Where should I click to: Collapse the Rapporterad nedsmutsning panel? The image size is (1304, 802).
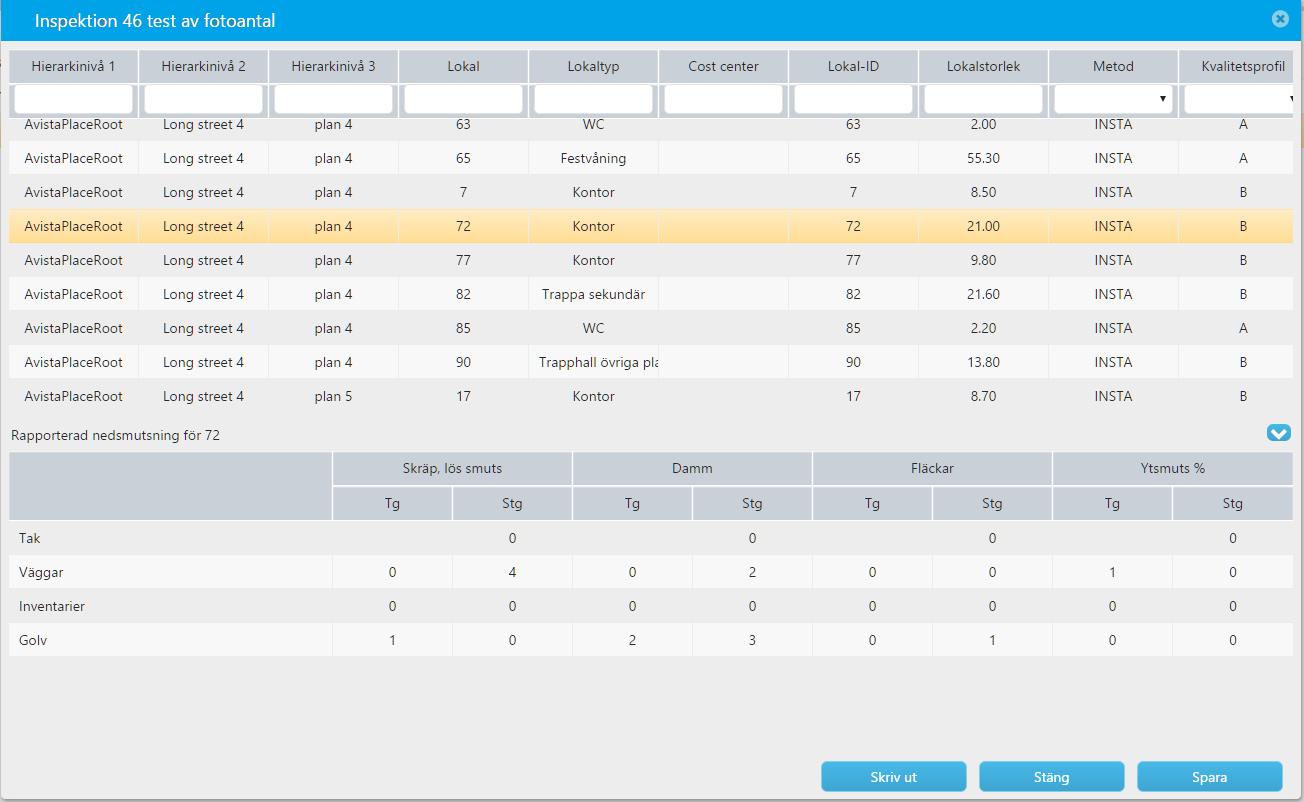coord(1279,433)
